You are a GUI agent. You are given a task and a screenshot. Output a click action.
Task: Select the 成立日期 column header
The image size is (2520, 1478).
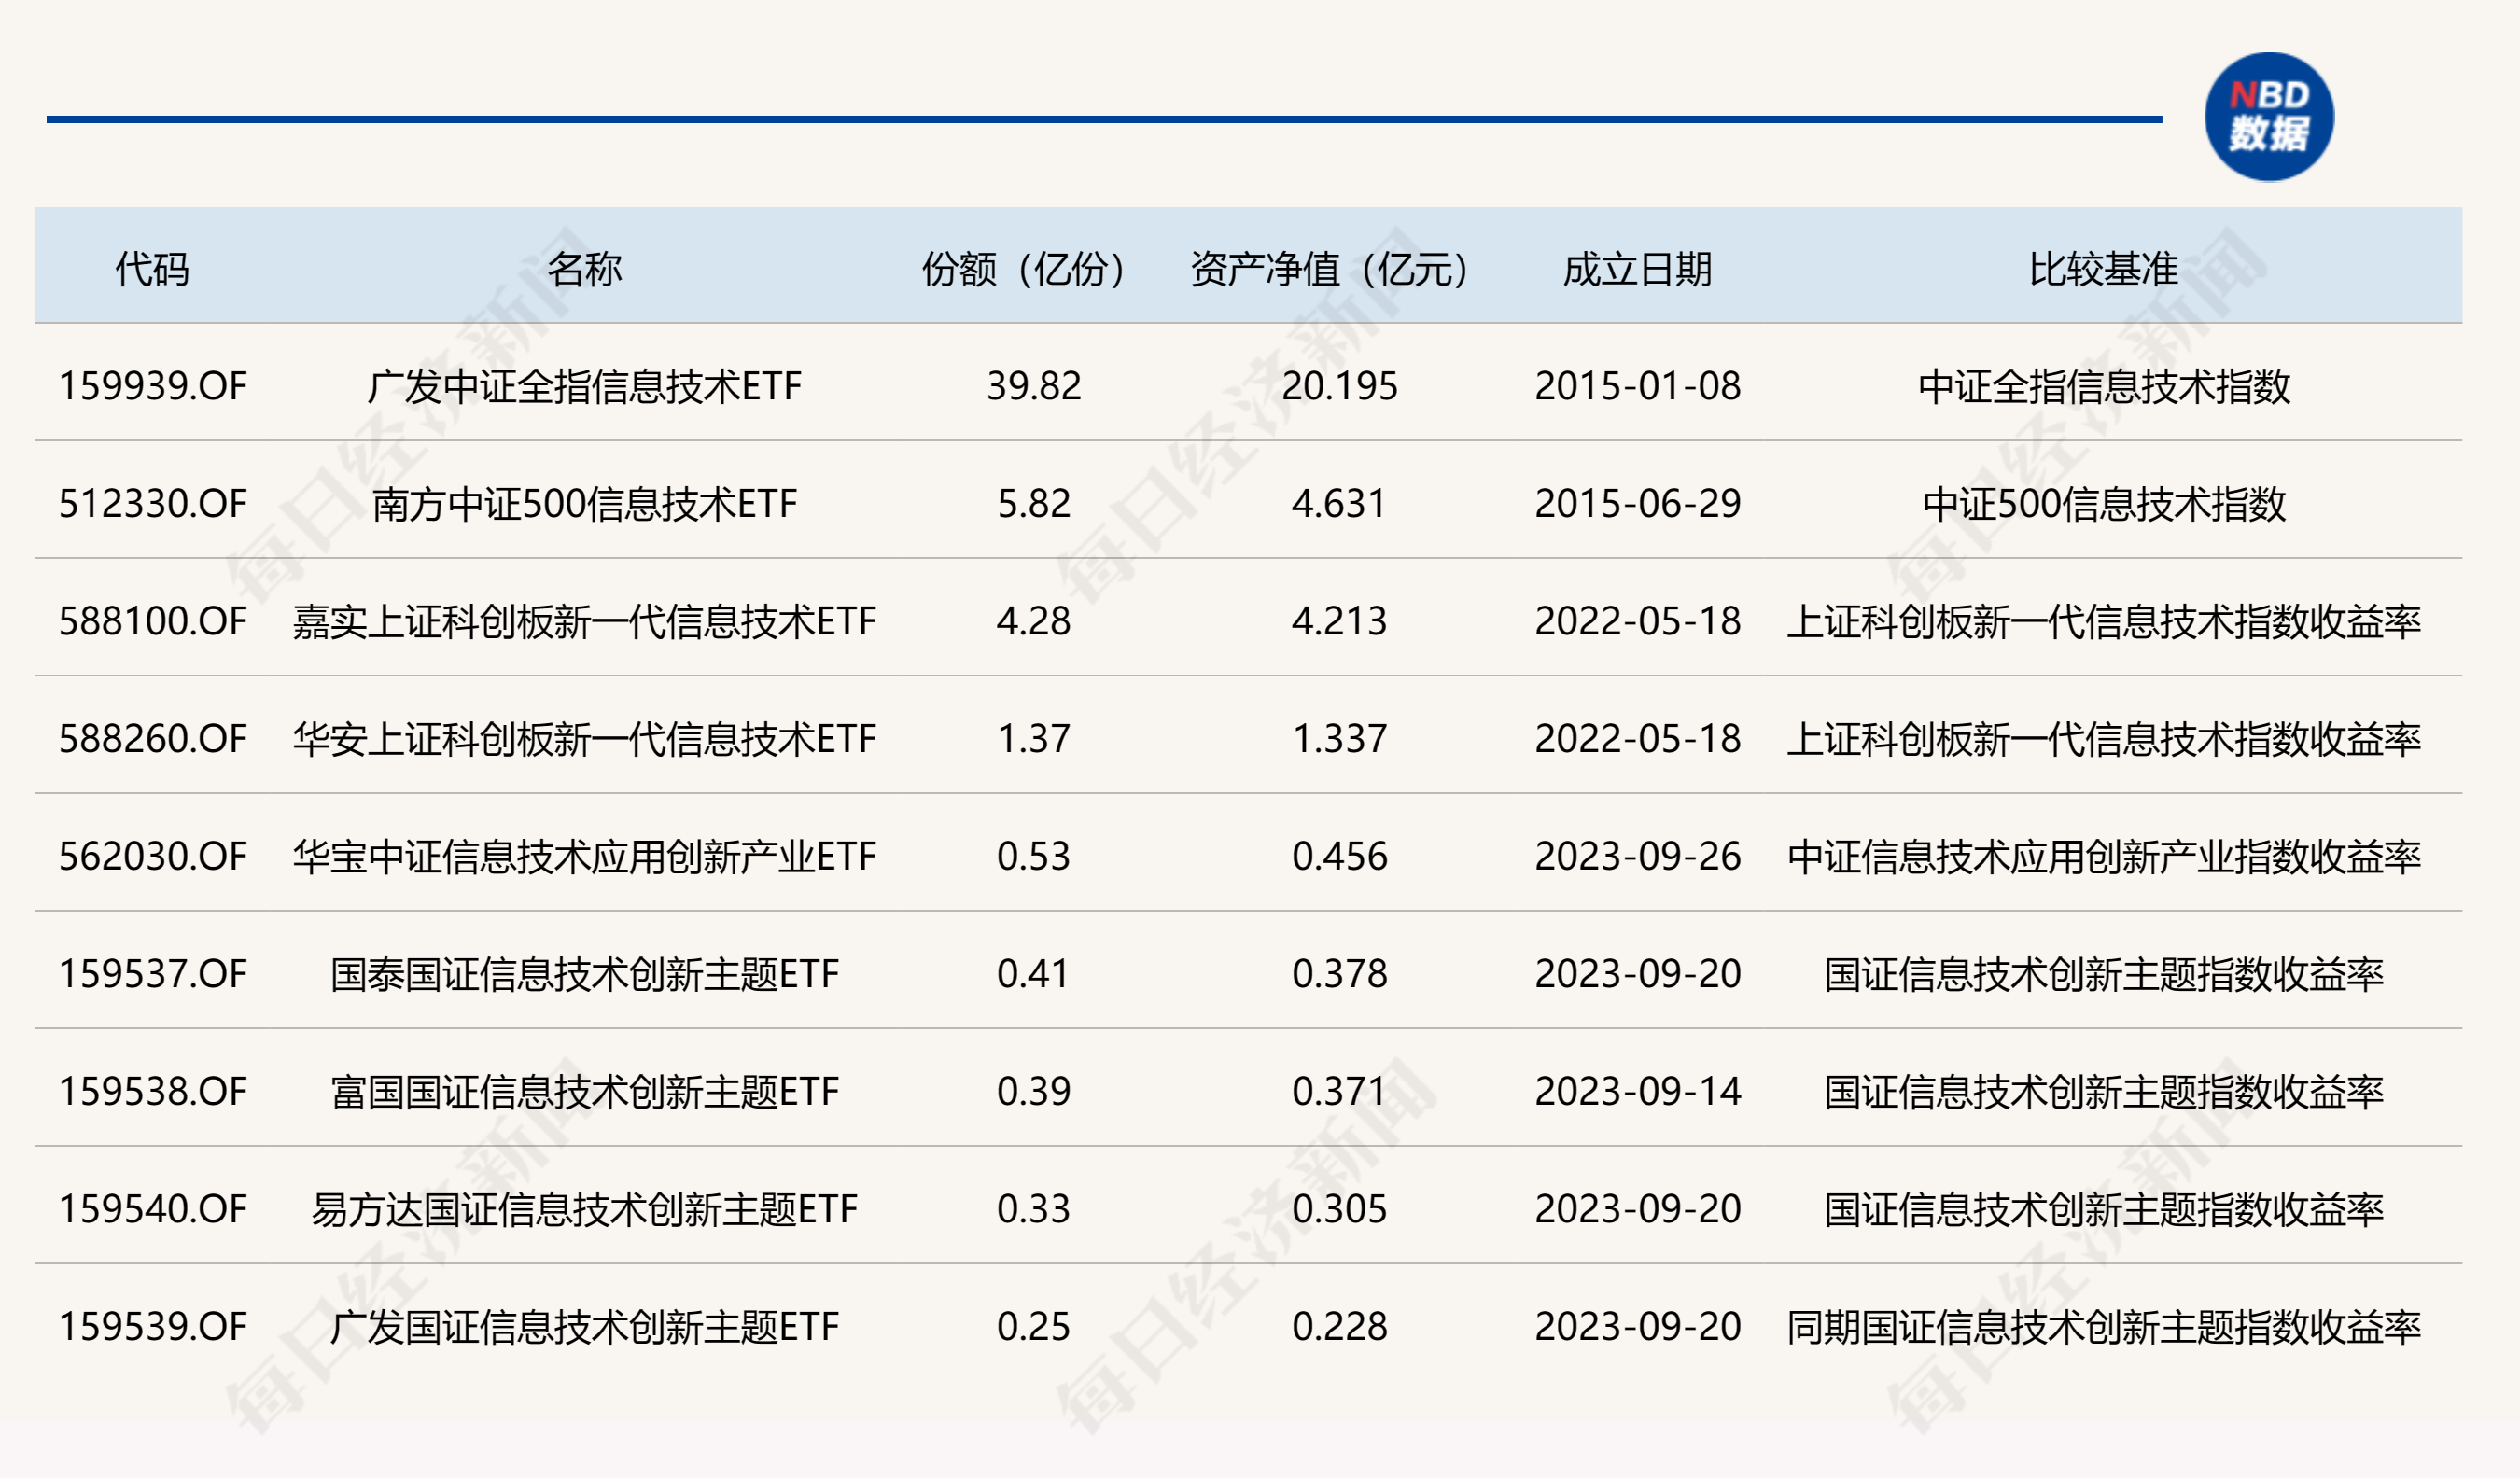point(1637,269)
